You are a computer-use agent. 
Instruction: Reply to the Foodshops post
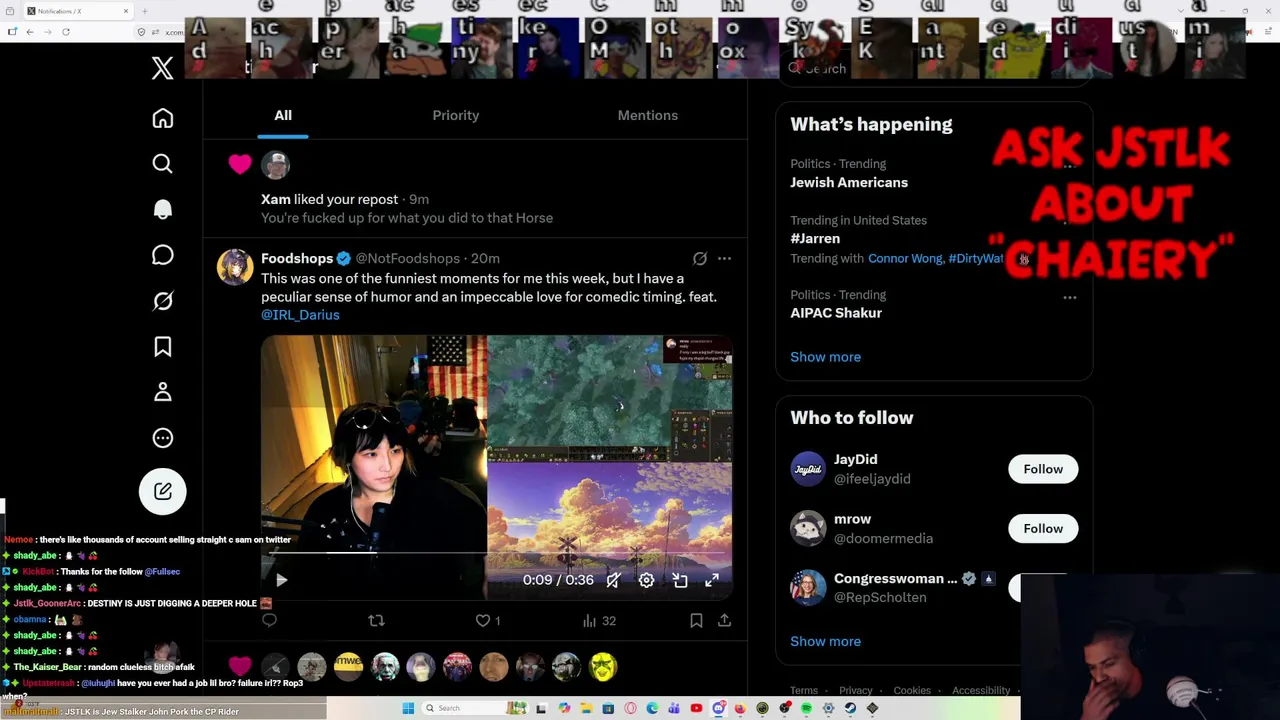269,621
